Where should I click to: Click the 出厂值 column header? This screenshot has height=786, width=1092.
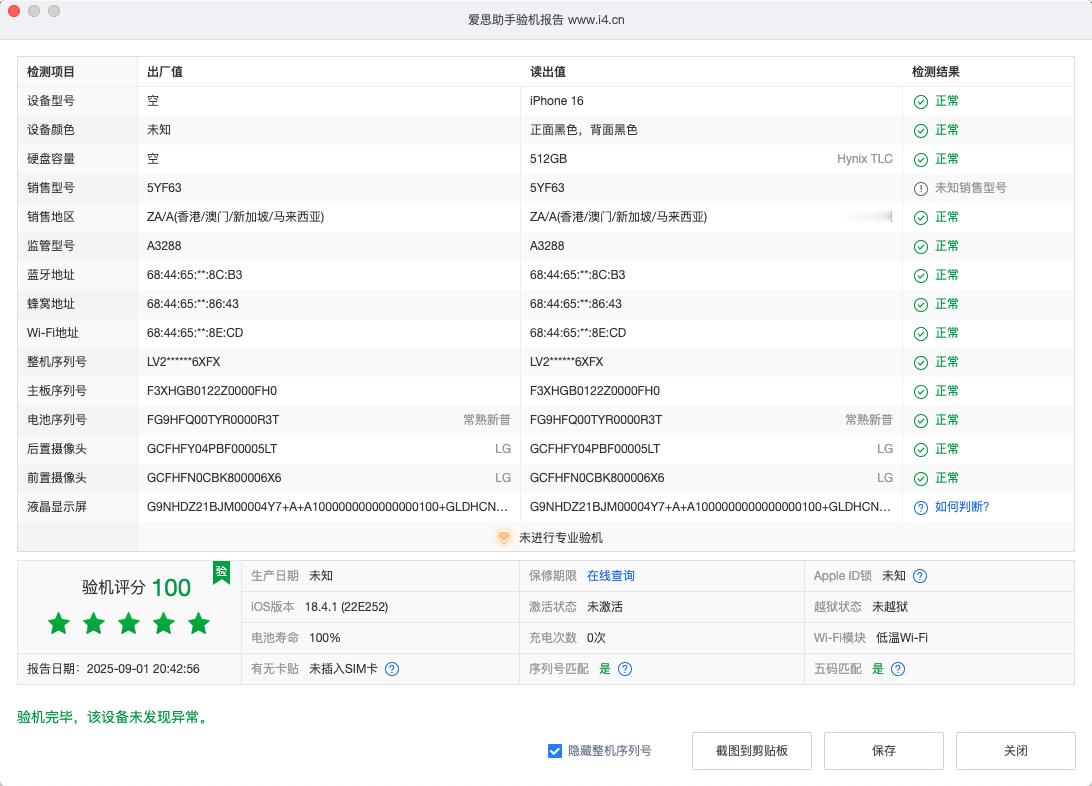tap(165, 72)
